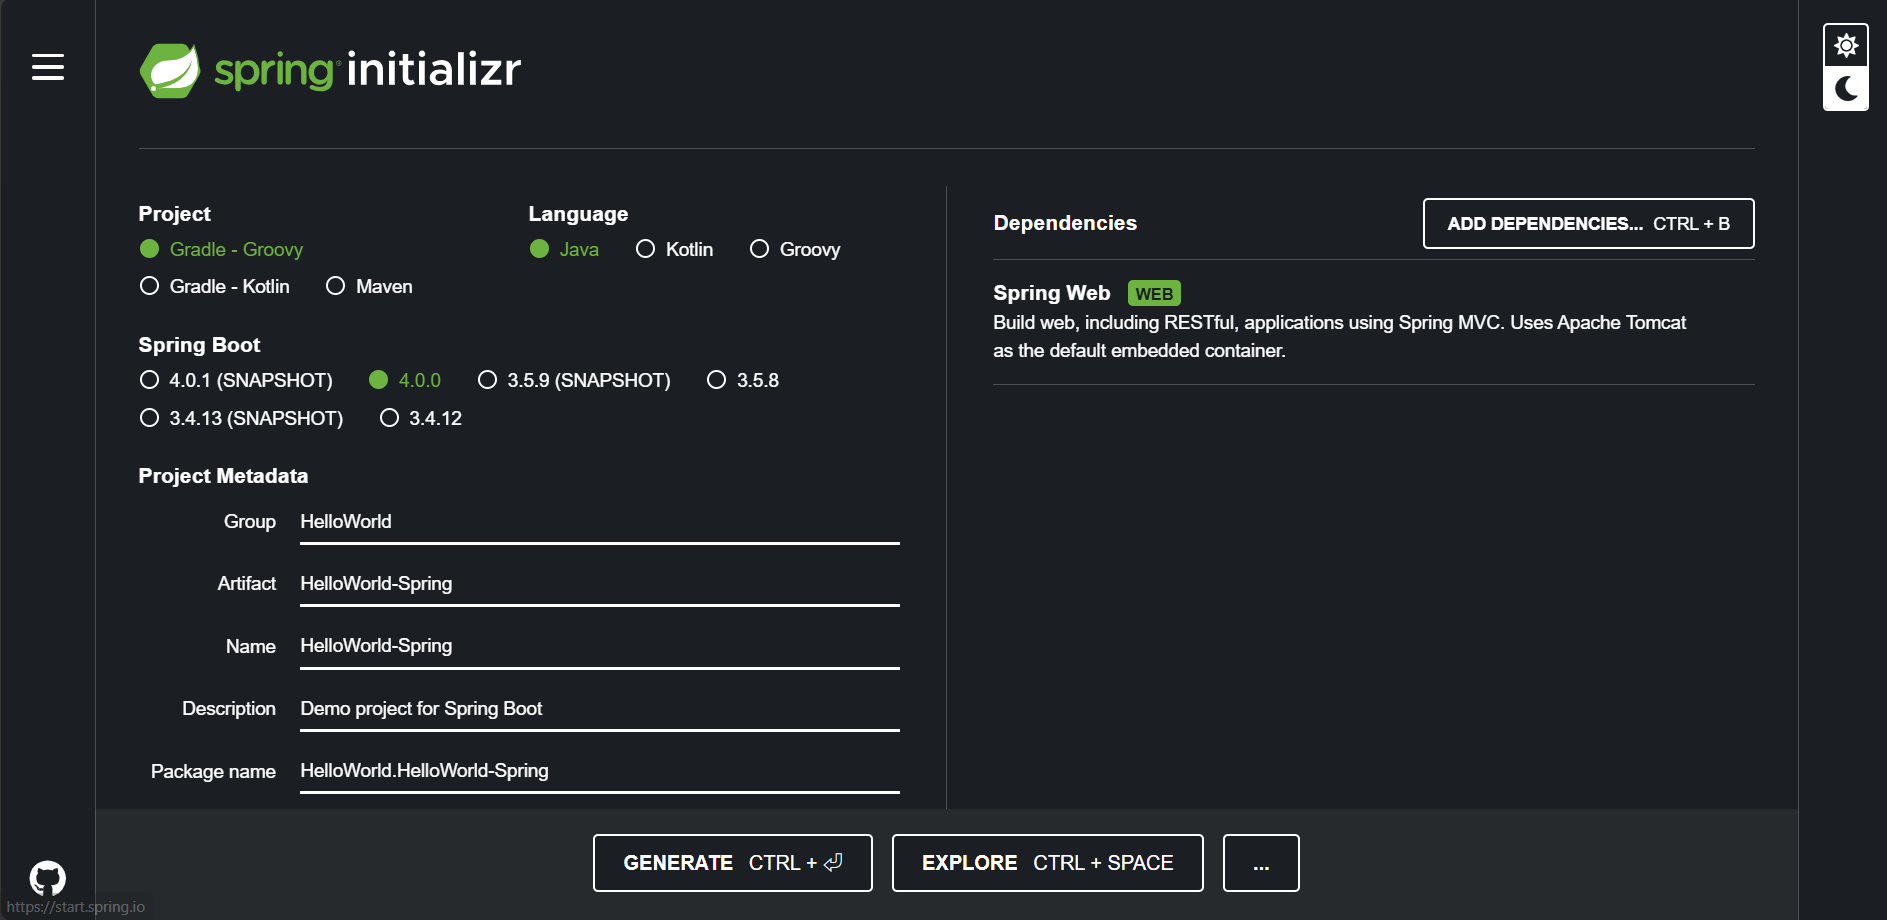Click the Spring Initializr leaf logo

(x=172, y=69)
